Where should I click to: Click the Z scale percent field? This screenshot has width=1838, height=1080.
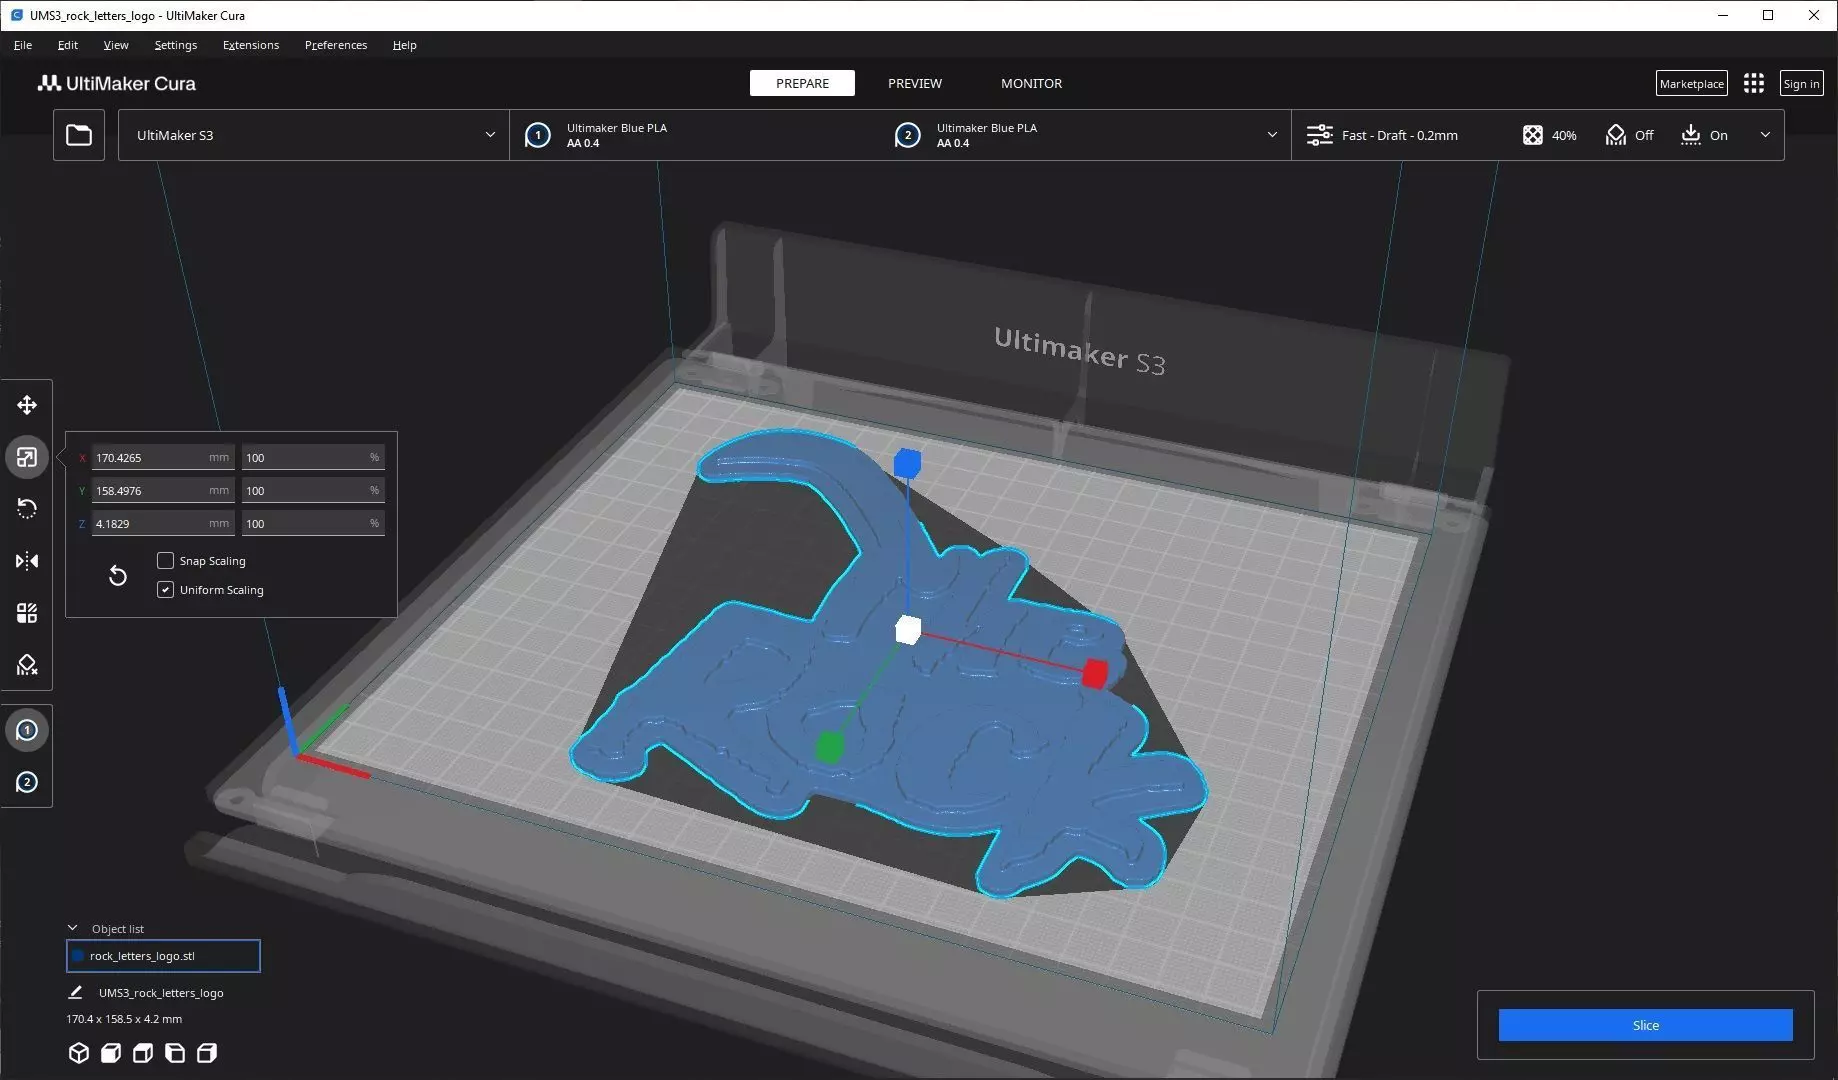pos(313,523)
